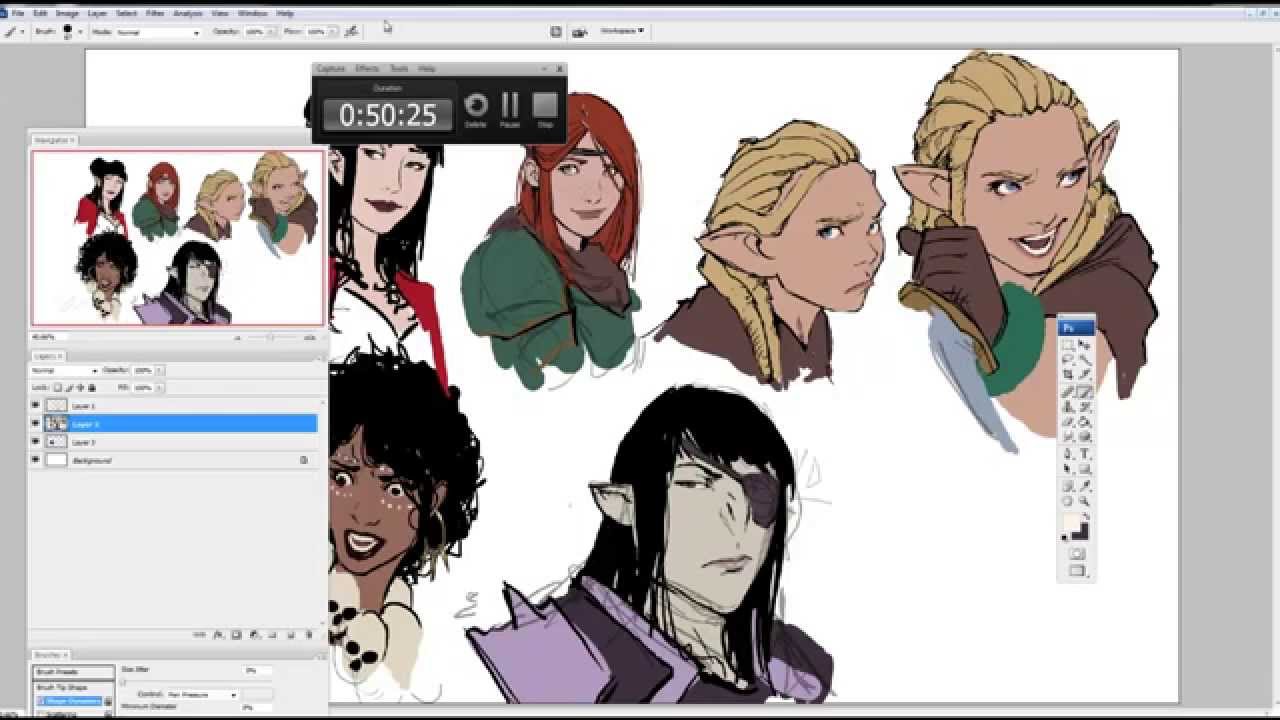This screenshot has height=720, width=1280.
Task: Select the Move tool
Action: [1086, 345]
